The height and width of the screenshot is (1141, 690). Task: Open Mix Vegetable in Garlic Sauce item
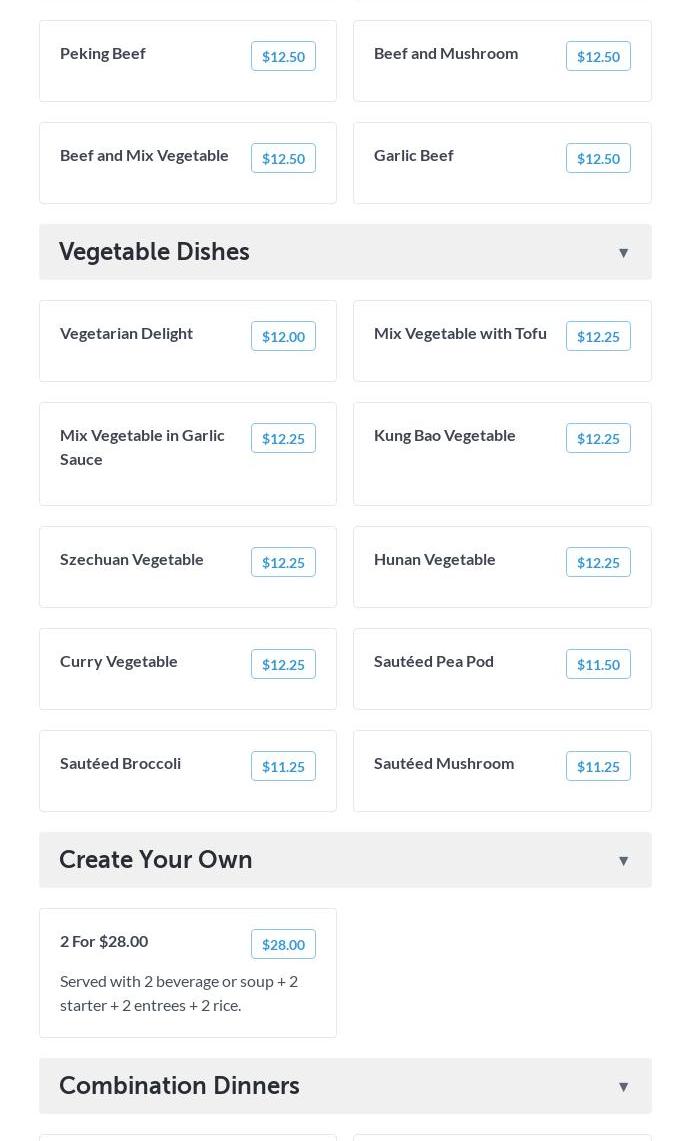coord(142,447)
